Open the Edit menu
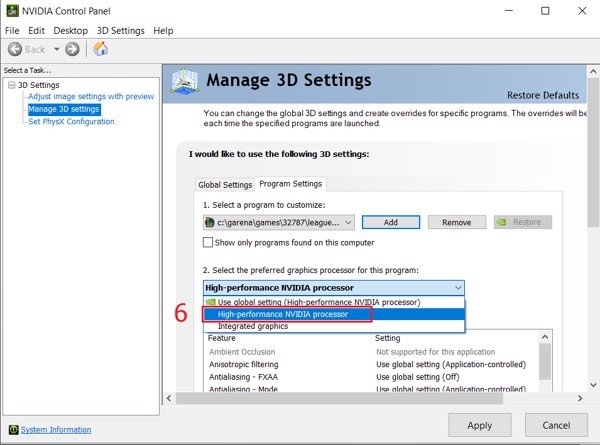 coord(36,31)
